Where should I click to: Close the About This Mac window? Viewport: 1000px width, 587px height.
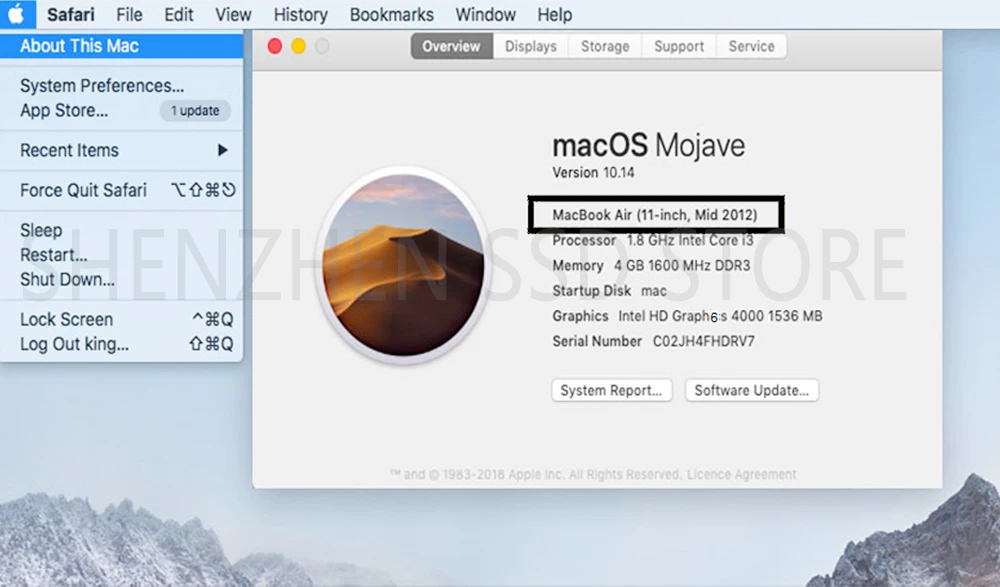click(x=275, y=47)
